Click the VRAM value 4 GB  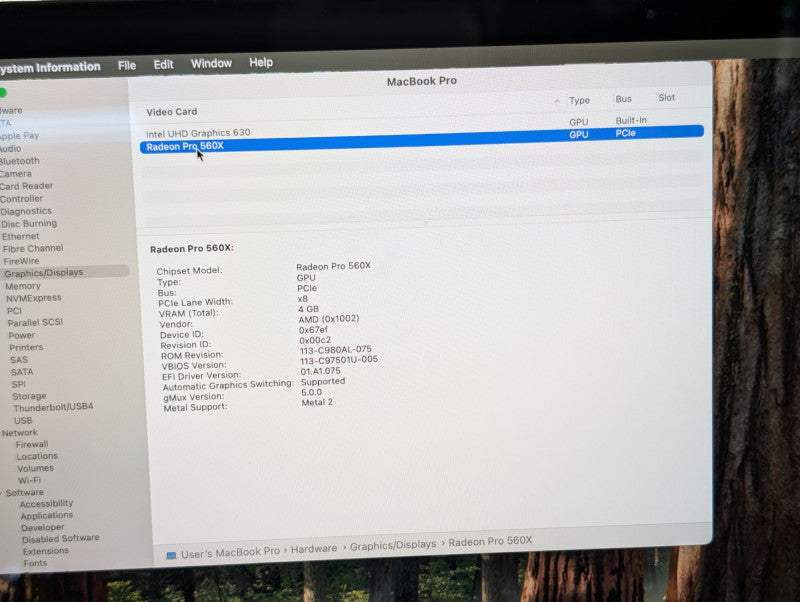(308, 309)
